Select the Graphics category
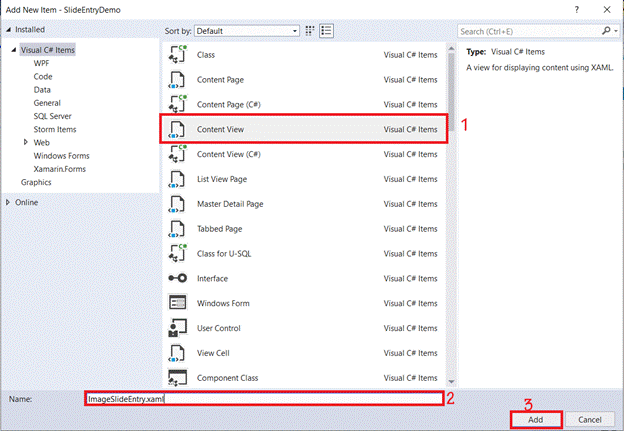 pyautogui.click(x=36, y=182)
